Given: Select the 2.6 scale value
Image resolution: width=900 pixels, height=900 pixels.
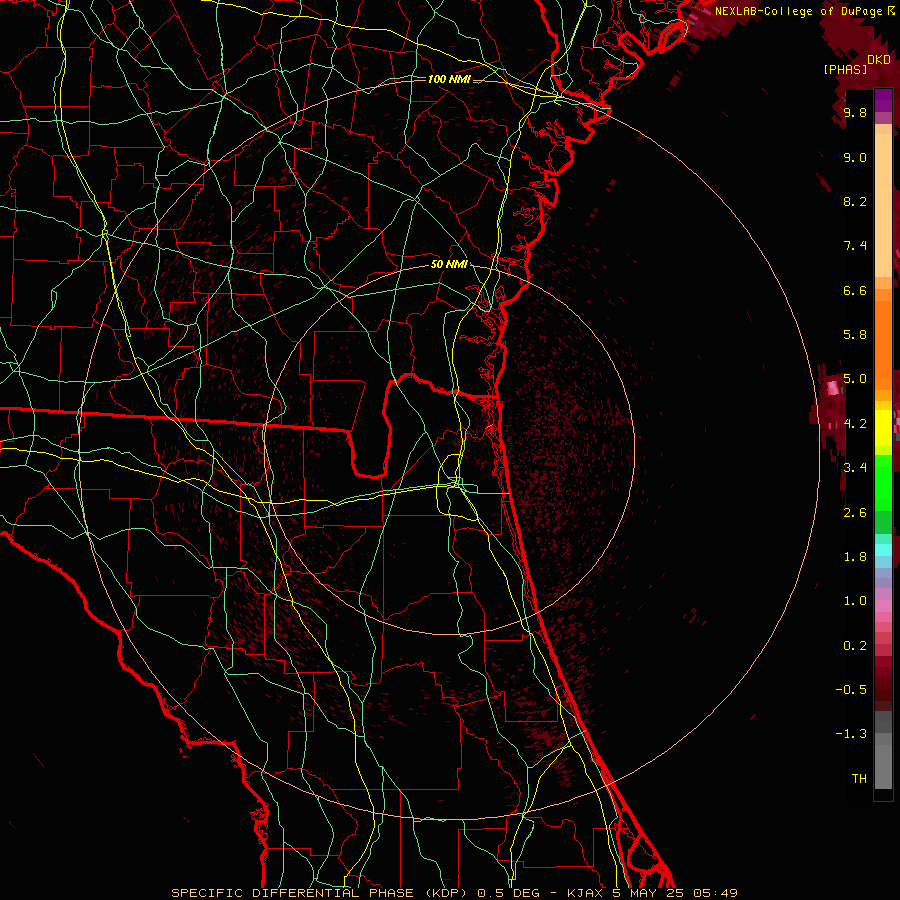Looking at the screenshot, I should tap(855, 512).
